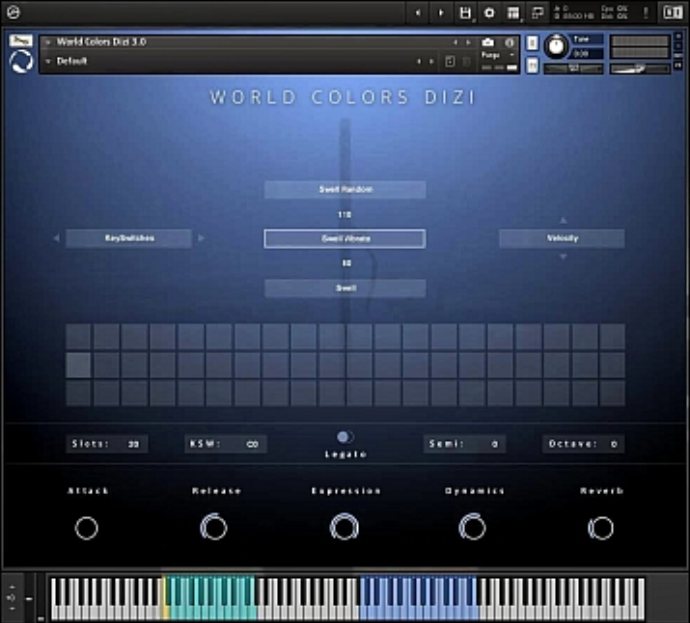Screen dimensions: 690x623
Task: Click the minimize view windows icon
Action: [537, 13]
